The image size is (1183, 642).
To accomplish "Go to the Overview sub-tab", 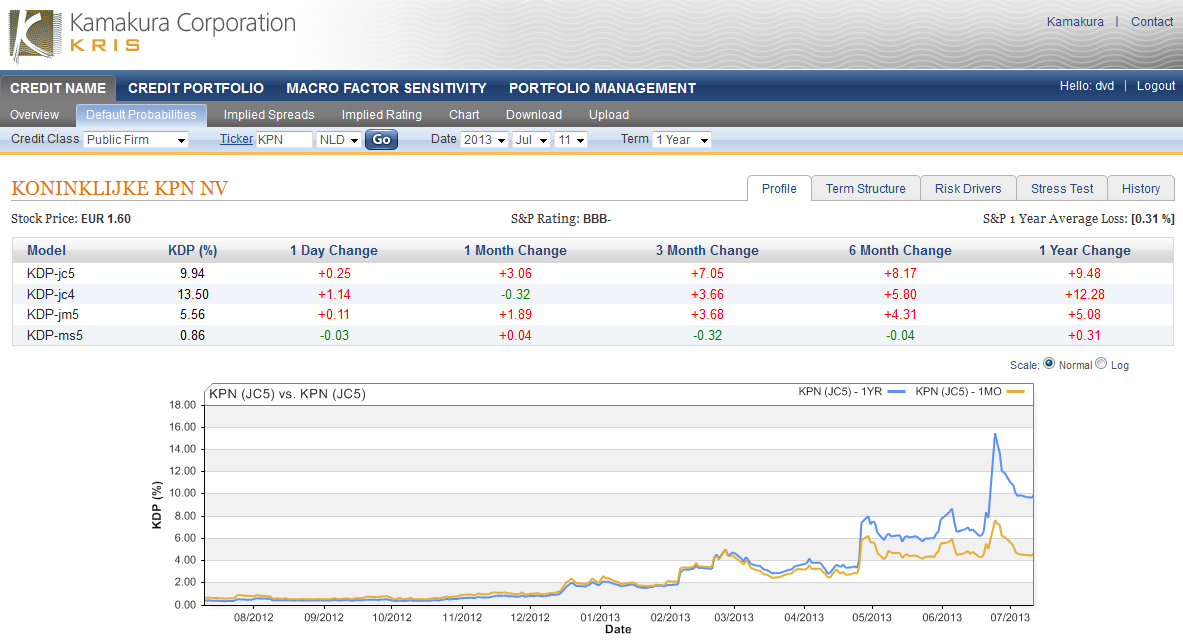I will (x=35, y=115).
